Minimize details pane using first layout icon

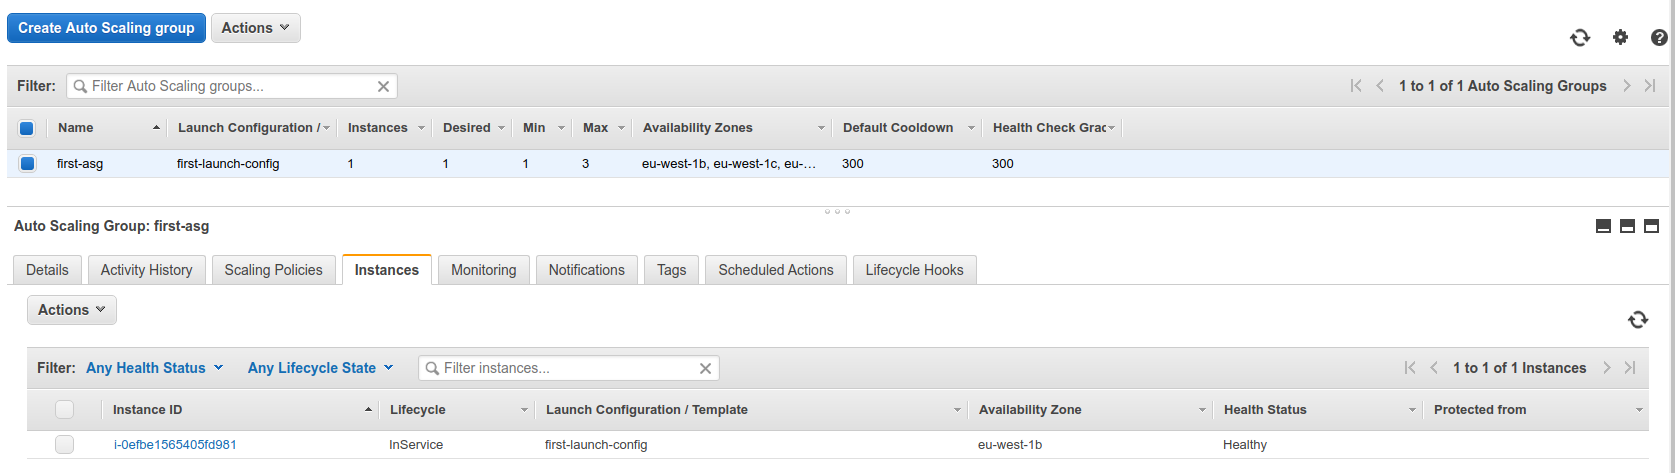coord(1603,226)
